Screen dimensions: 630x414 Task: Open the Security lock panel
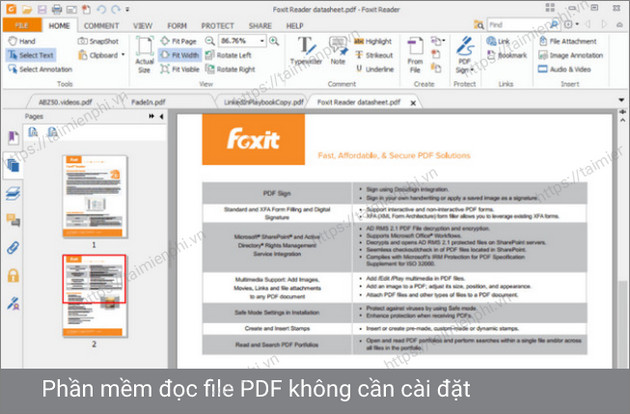(13, 276)
